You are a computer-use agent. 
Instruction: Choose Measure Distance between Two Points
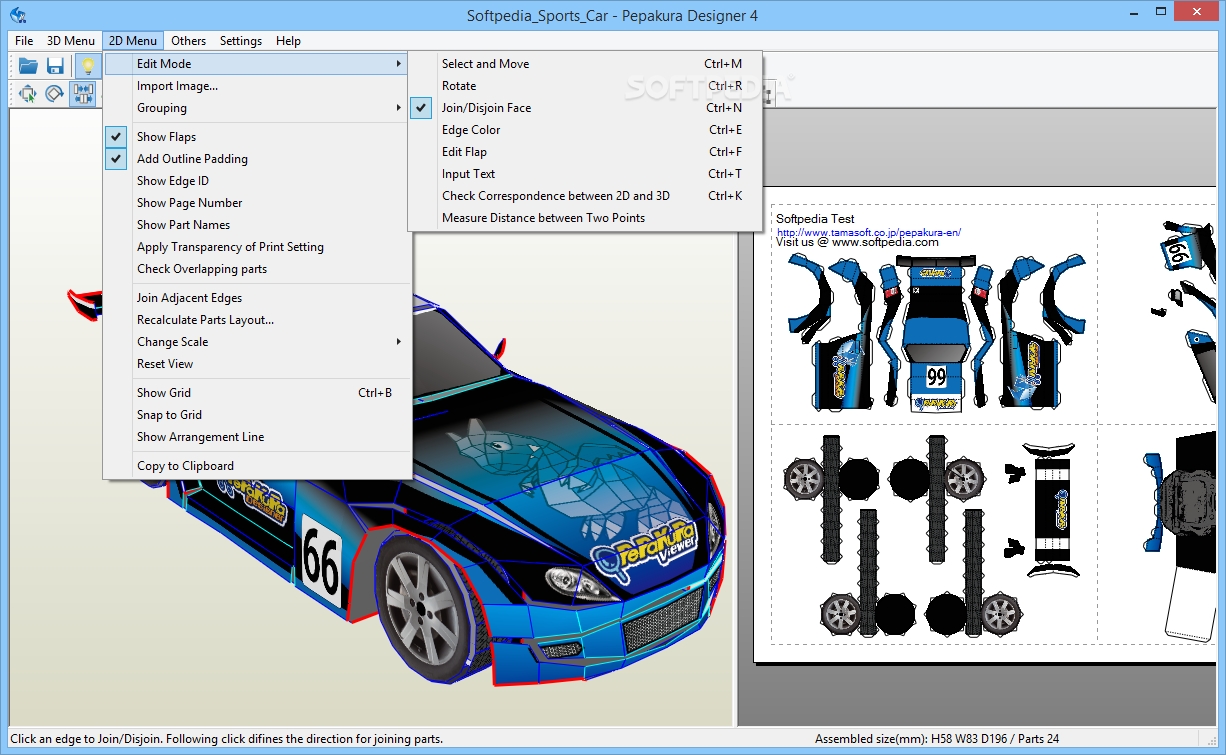pos(585,218)
